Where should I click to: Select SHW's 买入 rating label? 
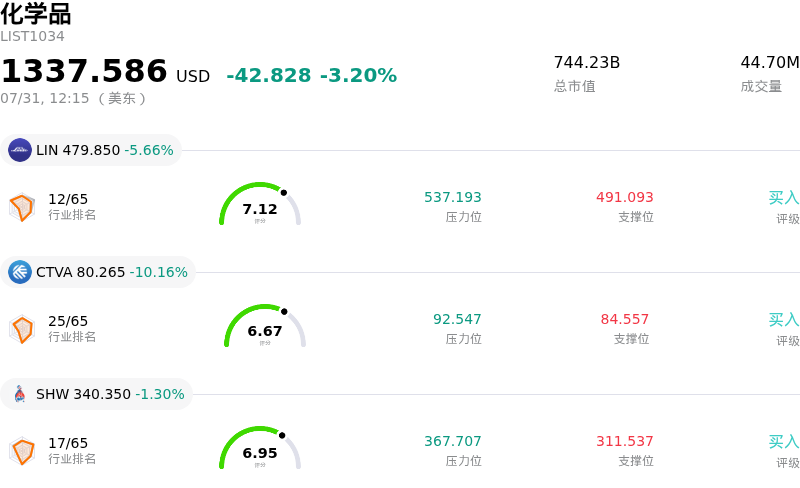pyautogui.click(x=784, y=442)
